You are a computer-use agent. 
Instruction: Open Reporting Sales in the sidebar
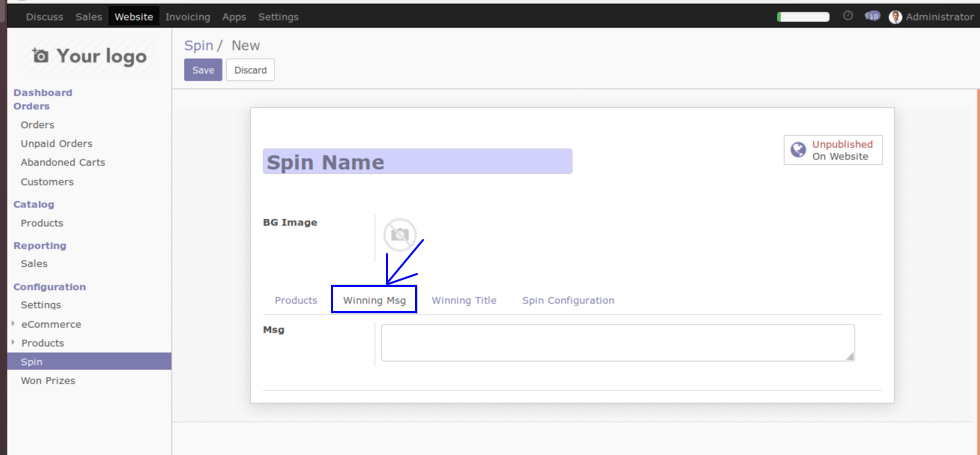coord(34,264)
